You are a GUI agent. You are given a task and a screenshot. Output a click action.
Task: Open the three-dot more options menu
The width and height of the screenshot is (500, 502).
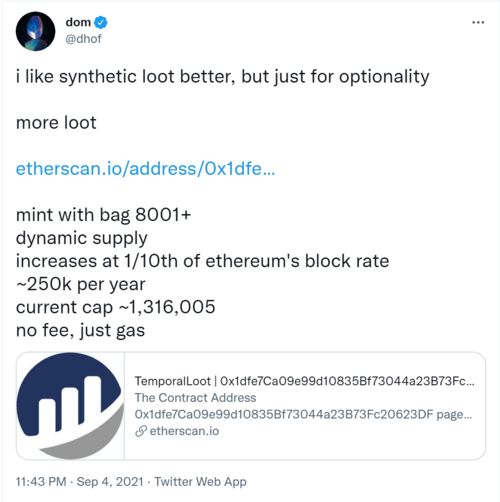click(478, 22)
